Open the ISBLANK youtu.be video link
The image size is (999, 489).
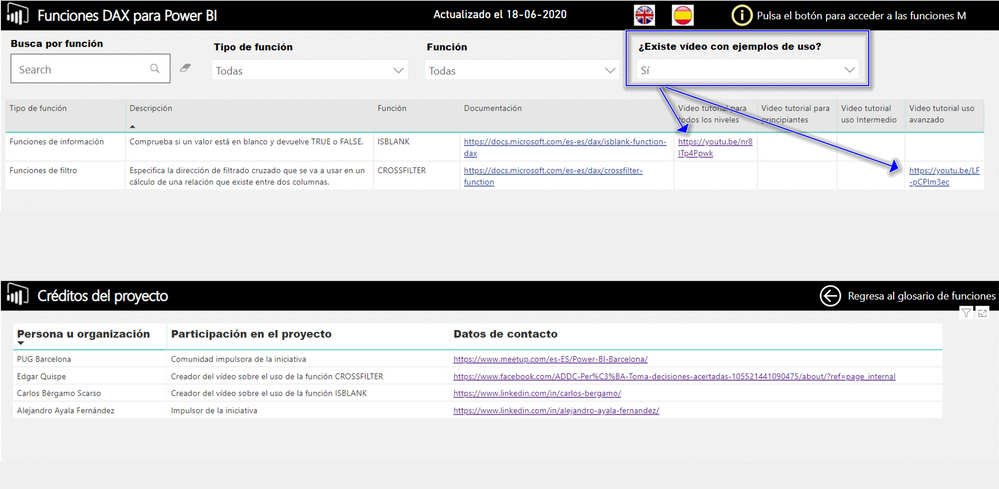pyautogui.click(x=715, y=148)
